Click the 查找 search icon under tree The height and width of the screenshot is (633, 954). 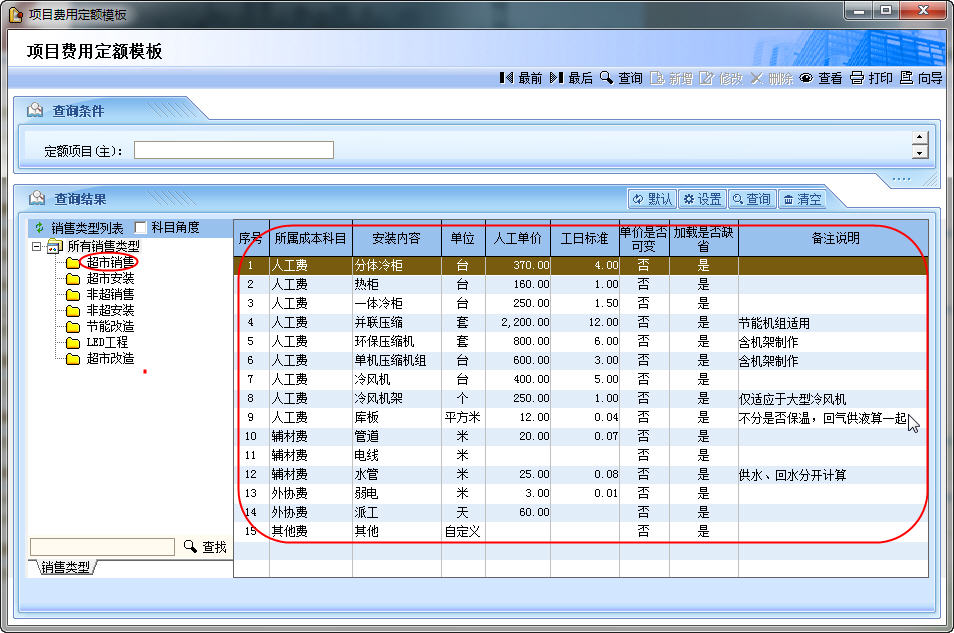(205, 547)
